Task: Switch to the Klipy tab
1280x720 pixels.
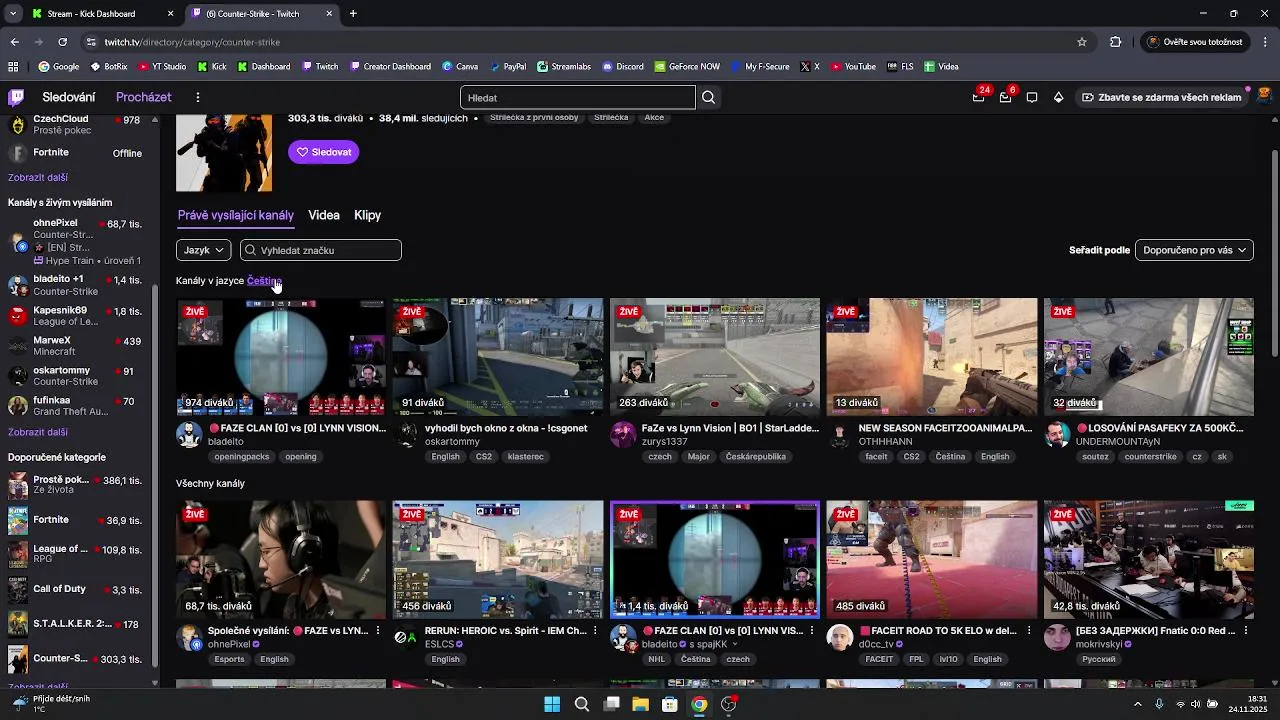Action: (x=367, y=215)
